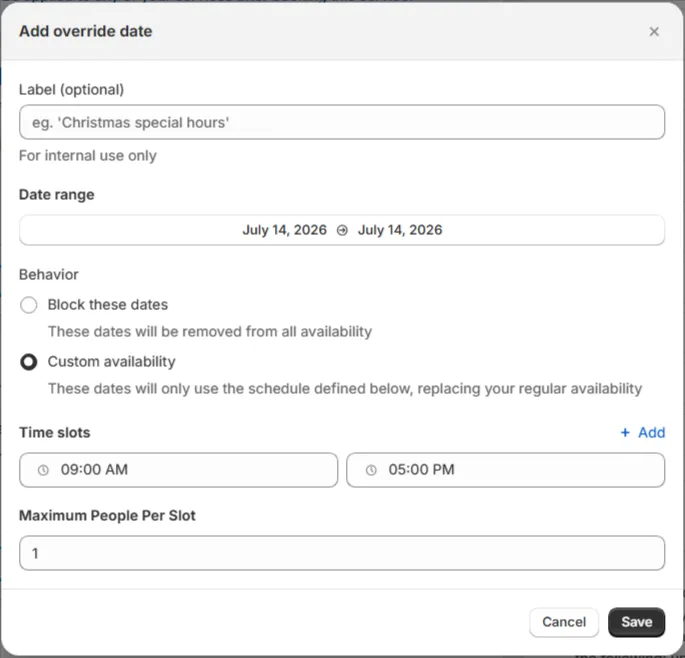Click the 'Maximum People Per Slot' label
The width and height of the screenshot is (685, 658).
tap(107, 516)
